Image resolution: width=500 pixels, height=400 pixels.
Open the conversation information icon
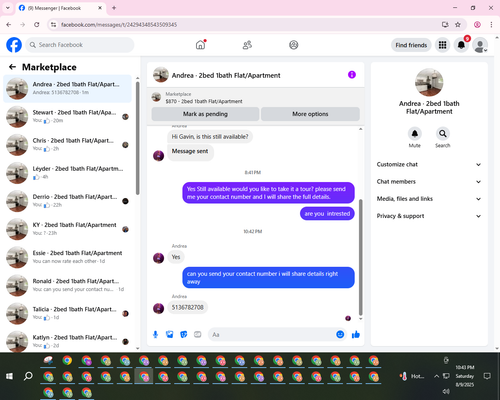(x=352, y=75)
